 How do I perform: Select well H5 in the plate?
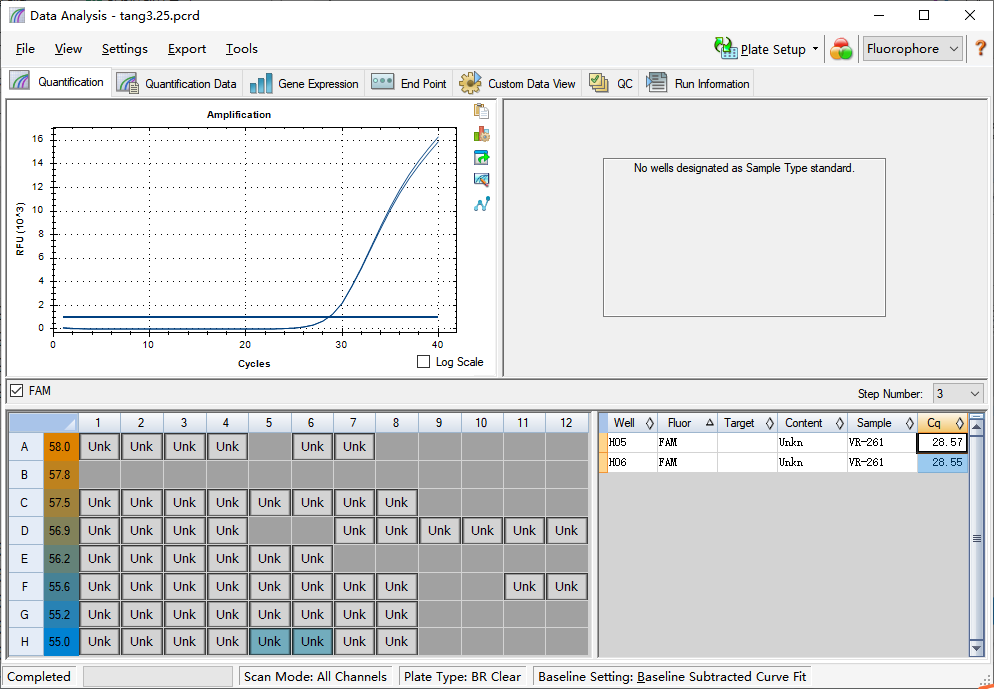tap(269, 641)
